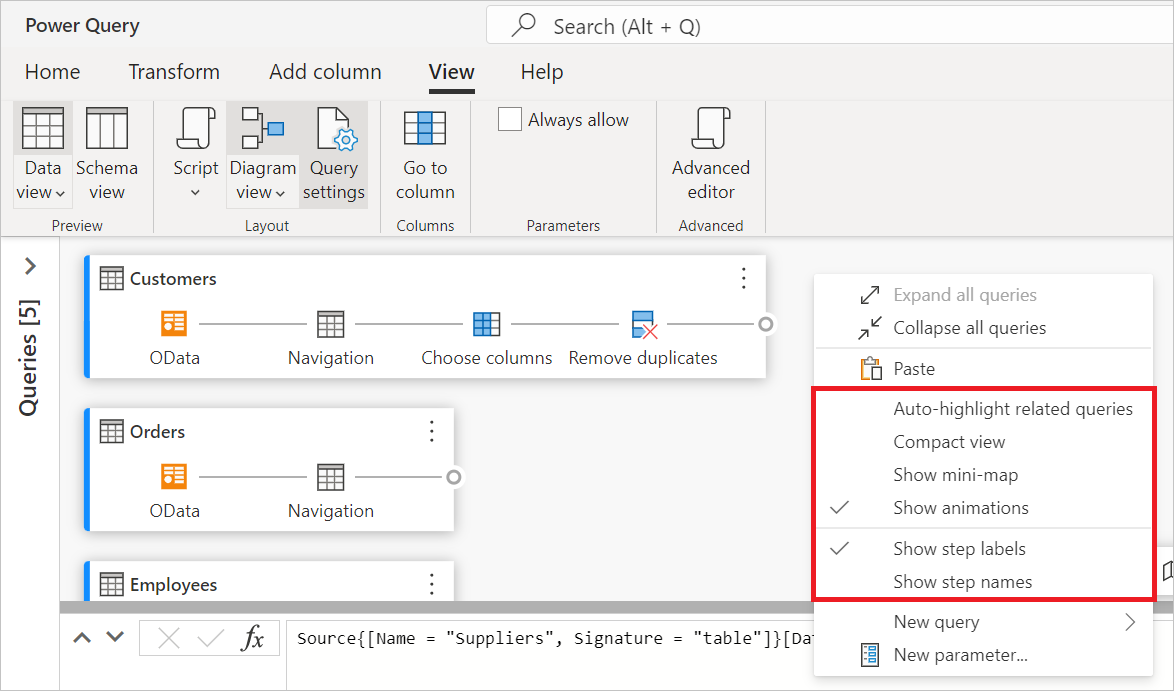The height and width of the screenshot is (691, 1174).
Task: Open the Data view dropdown arrow
Action: (61, 194)
